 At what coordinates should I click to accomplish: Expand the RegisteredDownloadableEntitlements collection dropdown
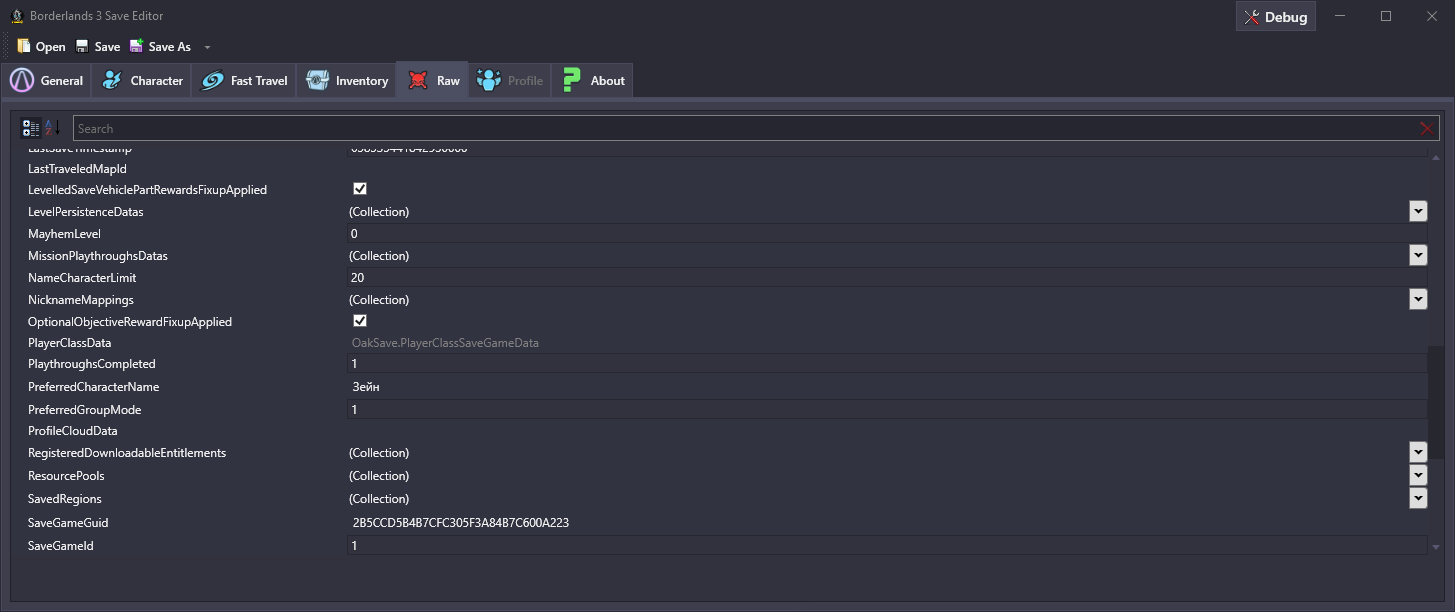coord(1418,452)
